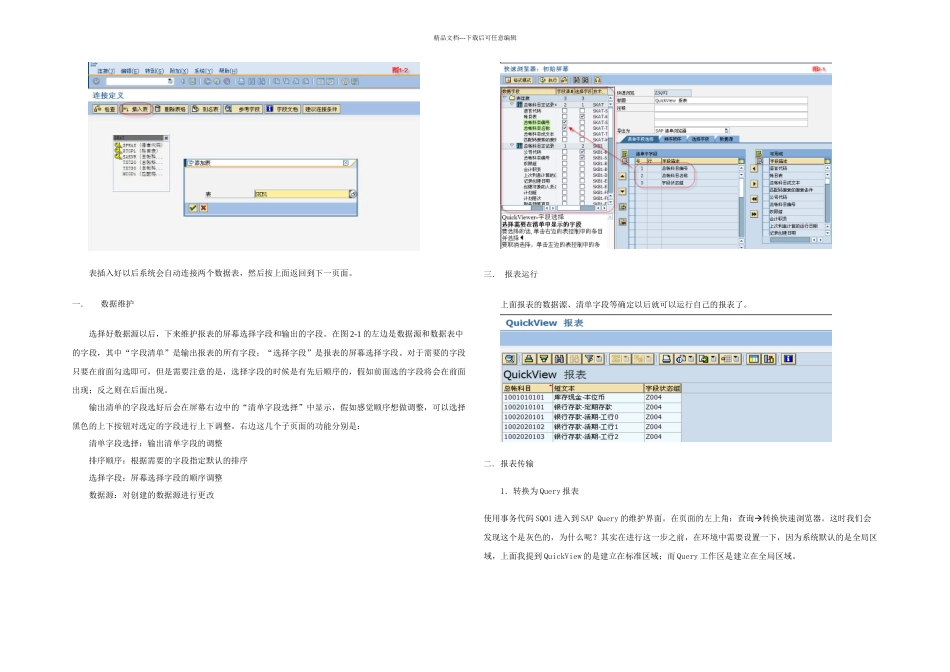Click the single right arrow to remove field
The height and width of the screenshot is (672, 950).
pyautogui.click(x=754, y=184)
